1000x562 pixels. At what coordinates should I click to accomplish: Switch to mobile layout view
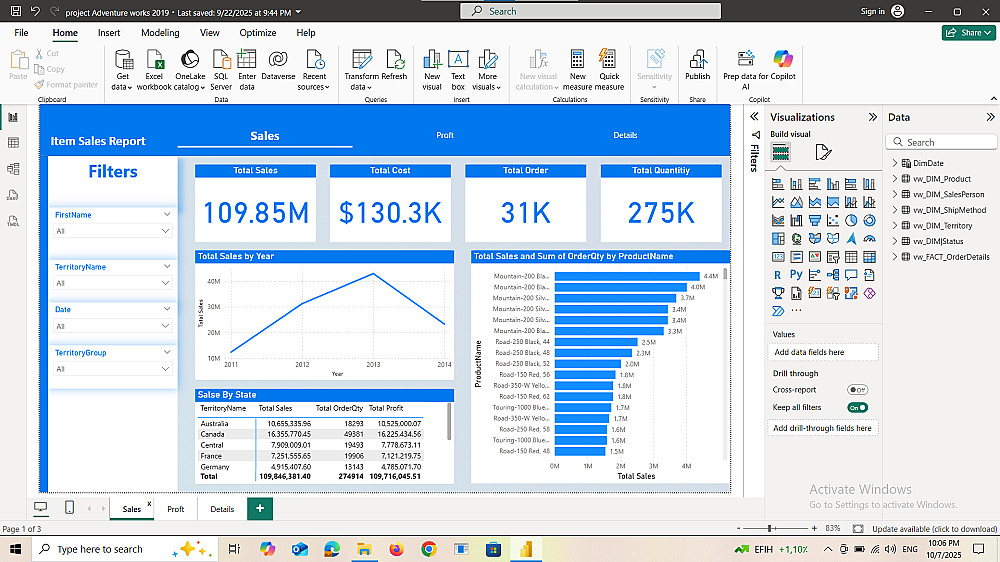pos(69,508)
